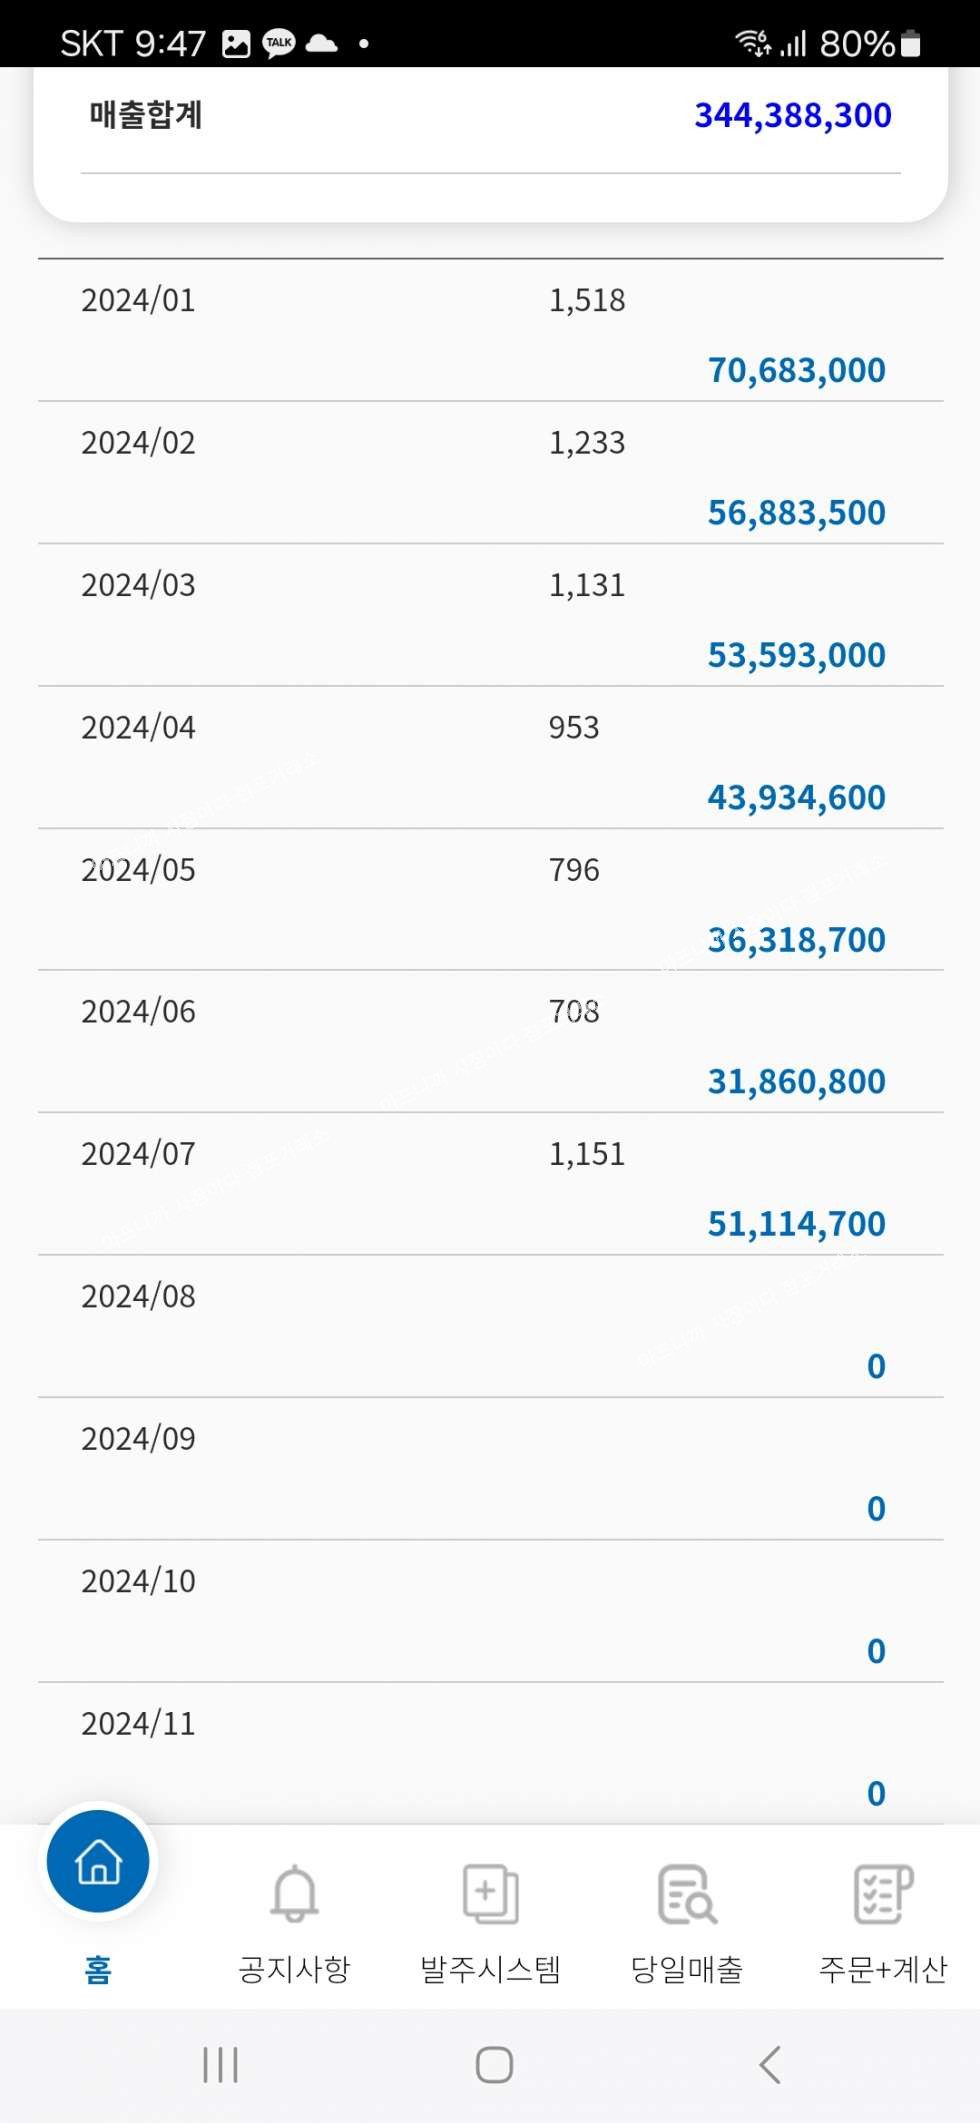Image resolution: width=980 pixels, height=2123 pixels.
Task: Open daily sales (당일매출) icon
Action: click(687, 1893)
